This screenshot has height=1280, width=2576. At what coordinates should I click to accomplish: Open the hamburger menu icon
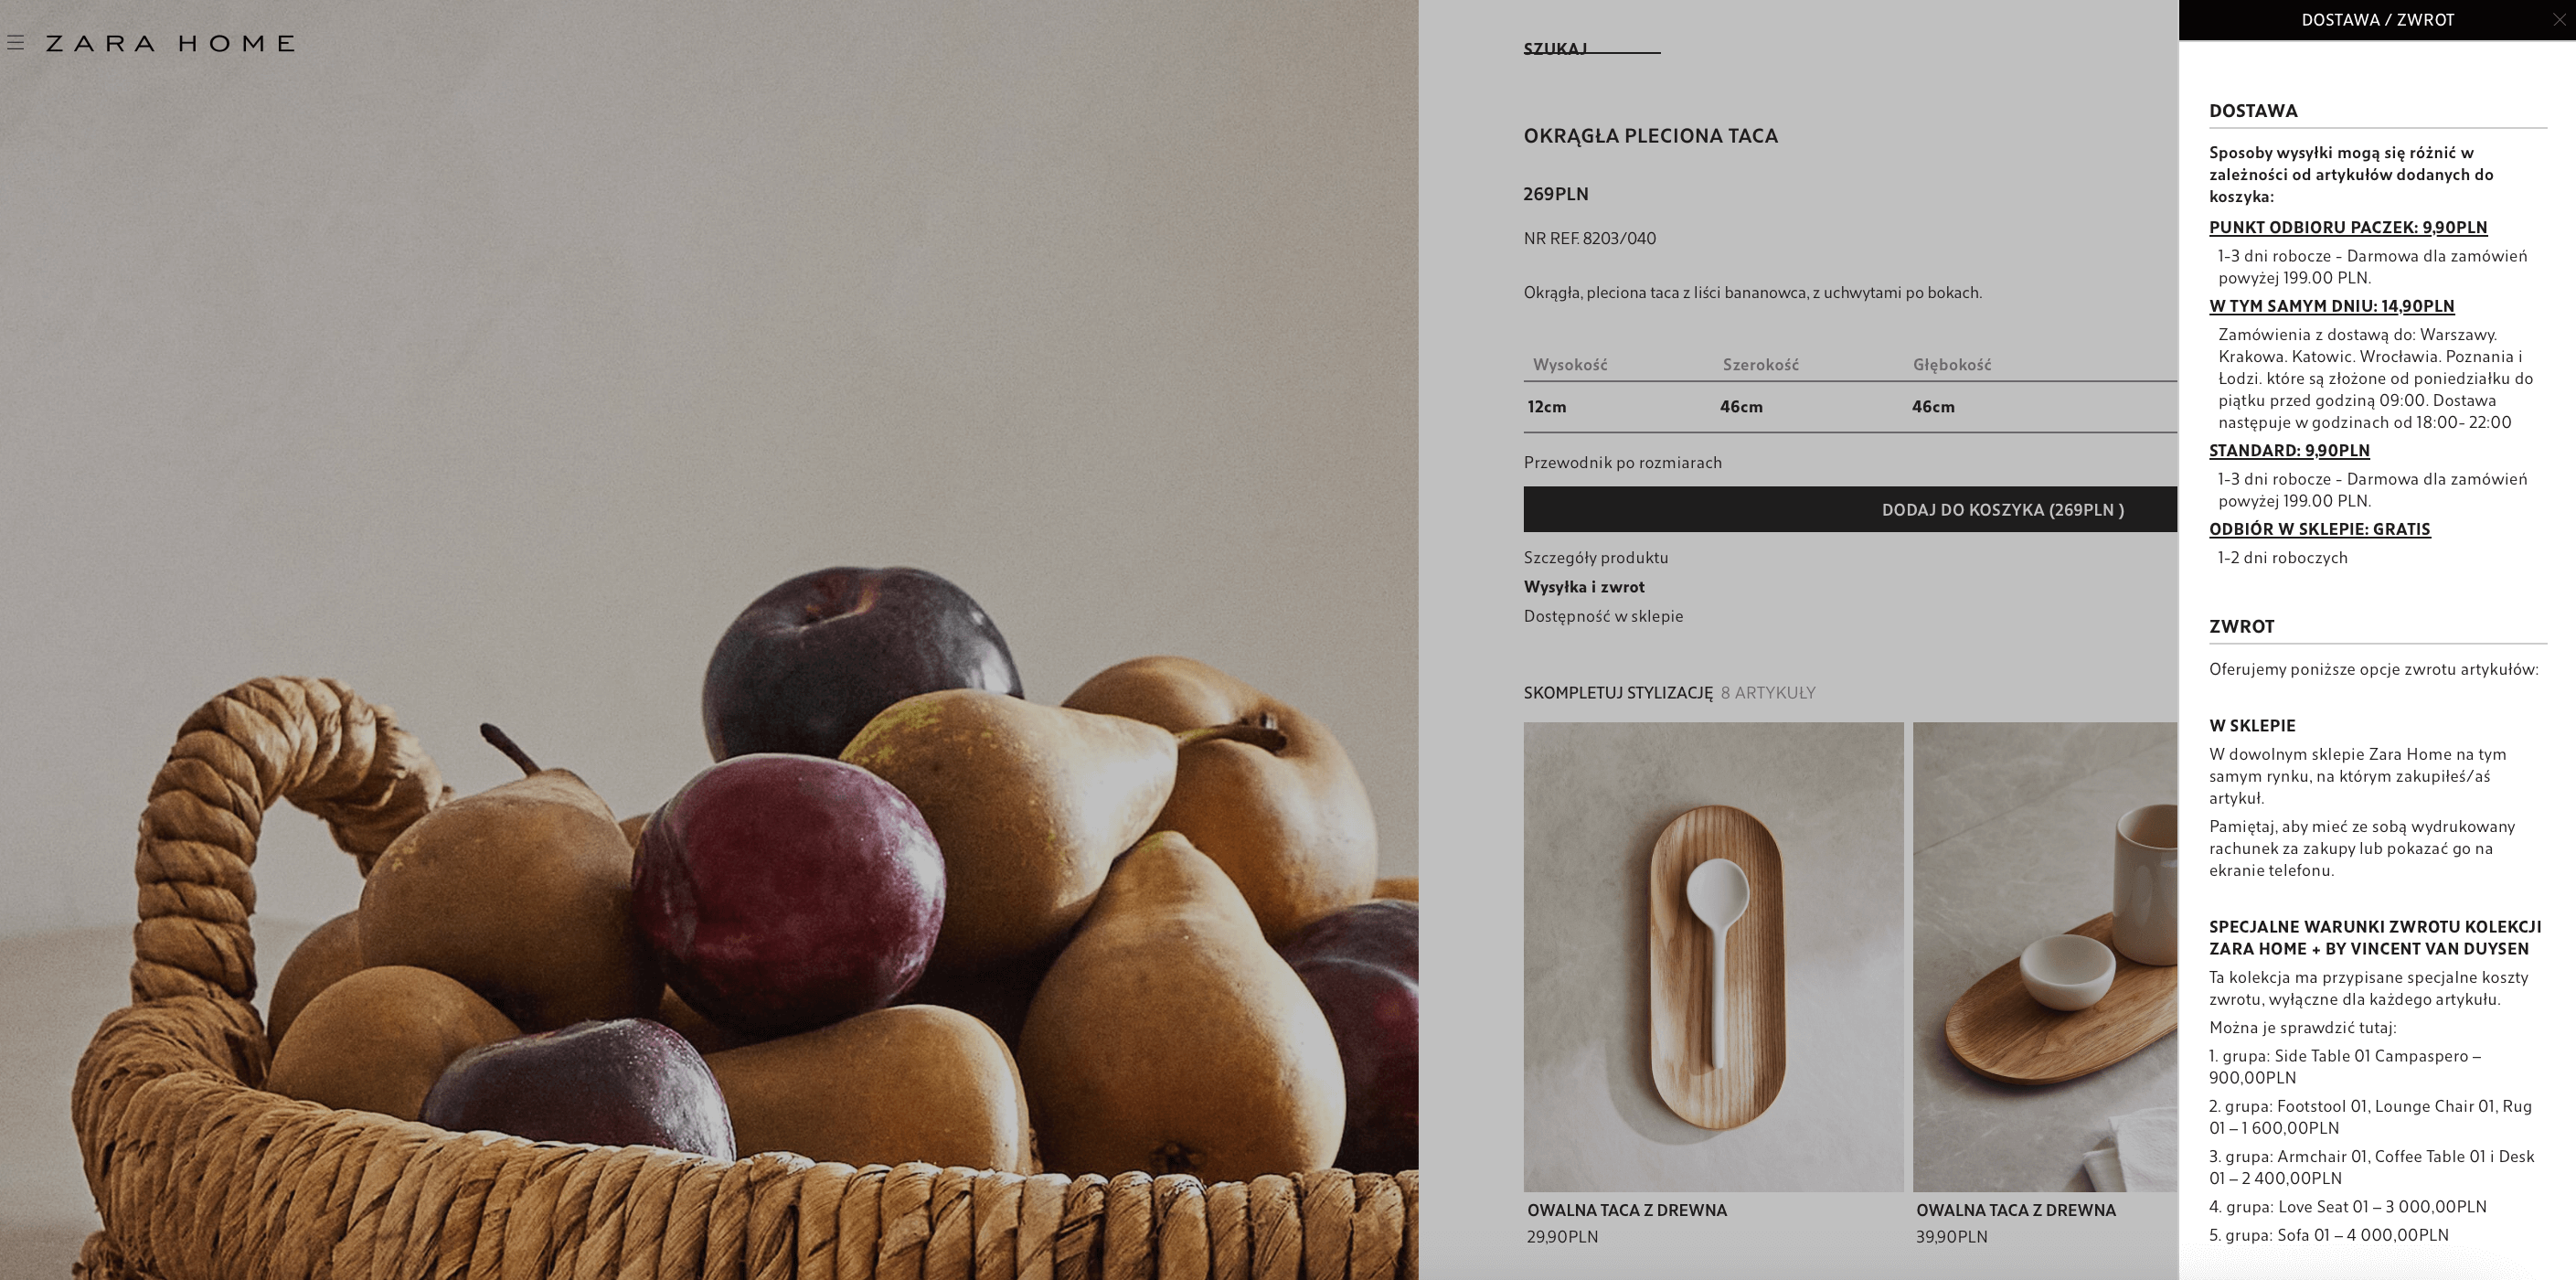[x=15, y=43]
